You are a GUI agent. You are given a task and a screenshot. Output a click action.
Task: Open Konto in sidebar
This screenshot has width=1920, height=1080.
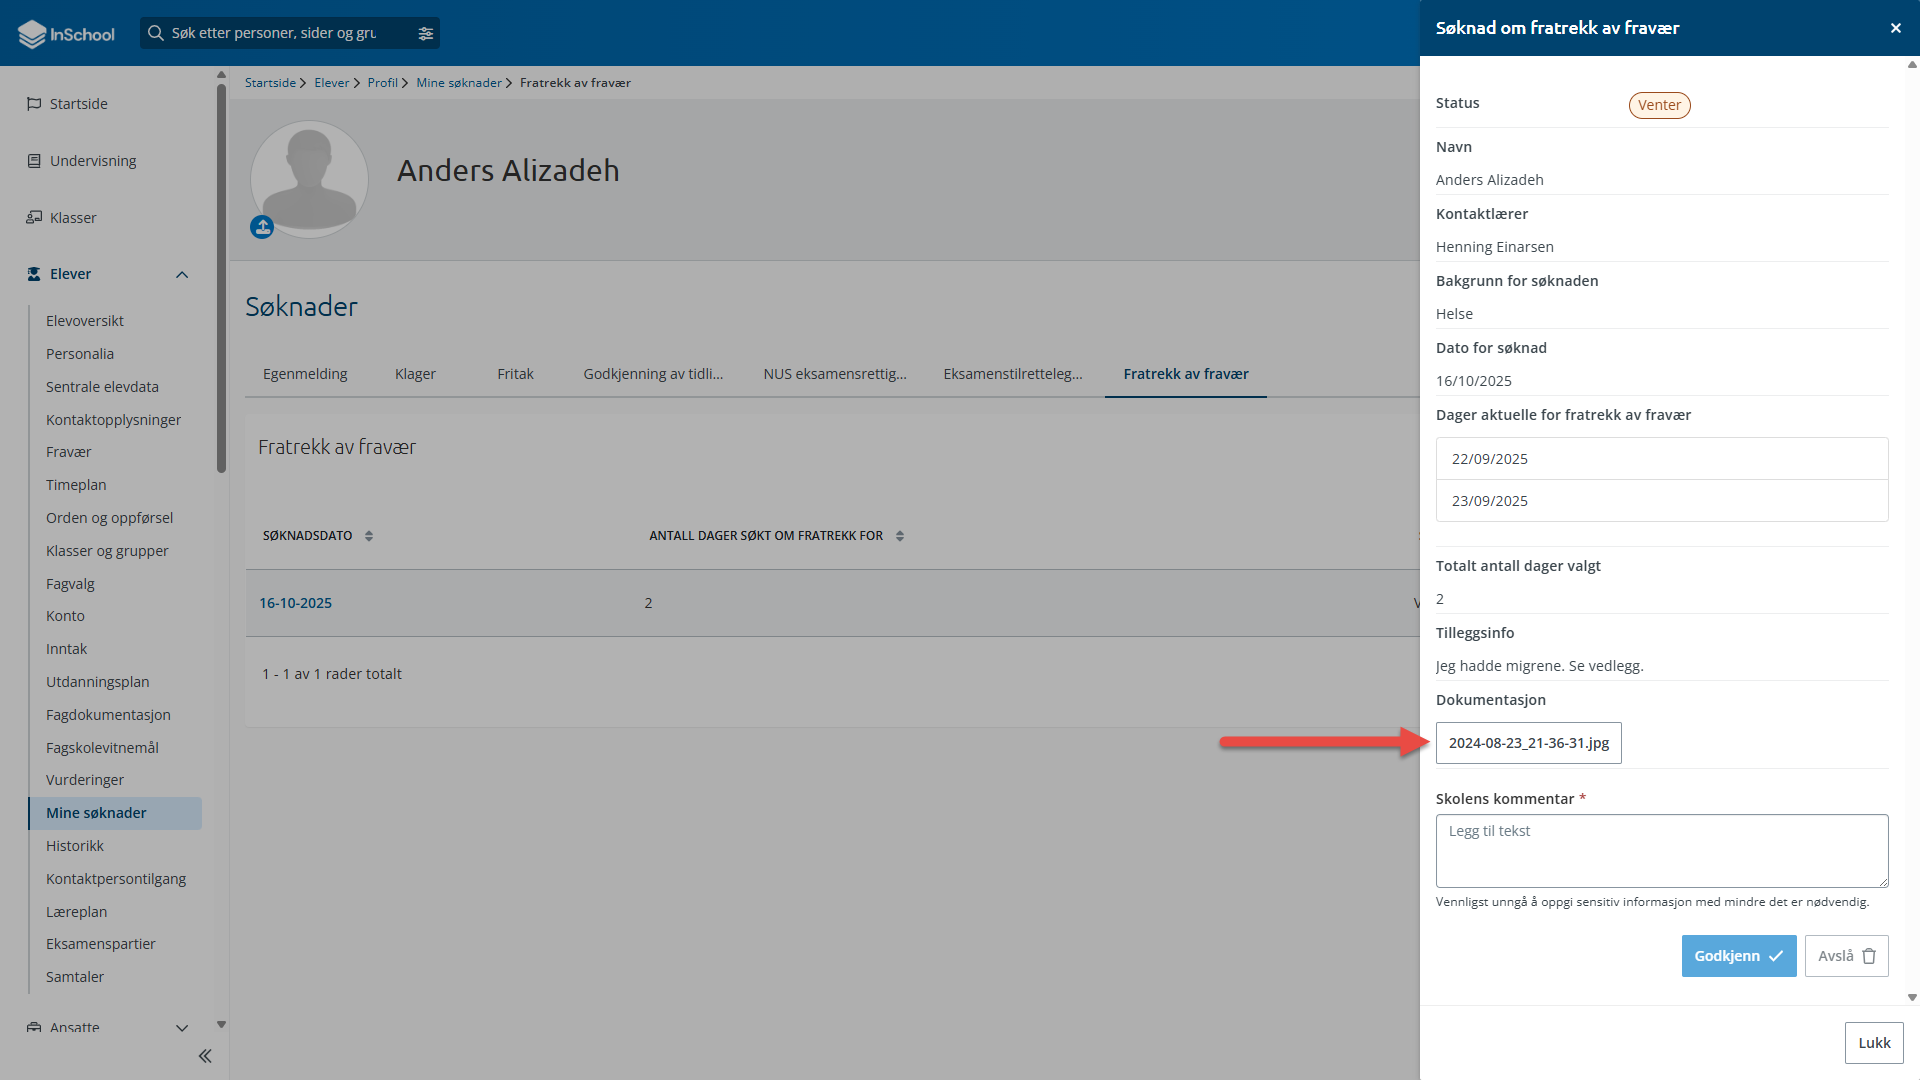coord(65,616)
